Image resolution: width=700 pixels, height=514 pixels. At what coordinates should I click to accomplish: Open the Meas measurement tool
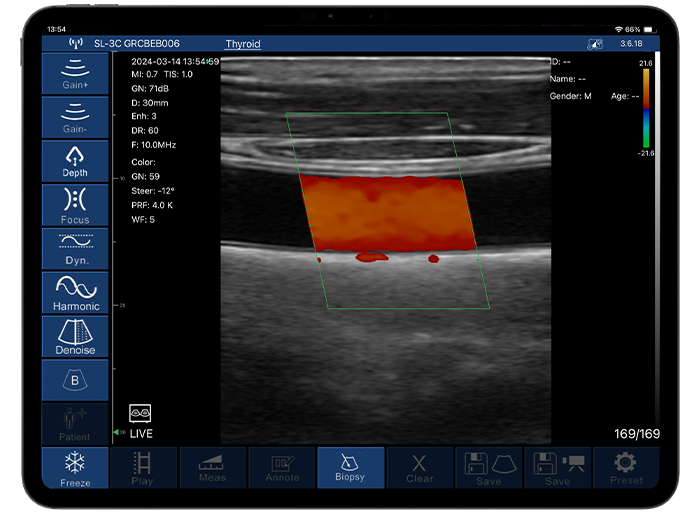(212, 468)
